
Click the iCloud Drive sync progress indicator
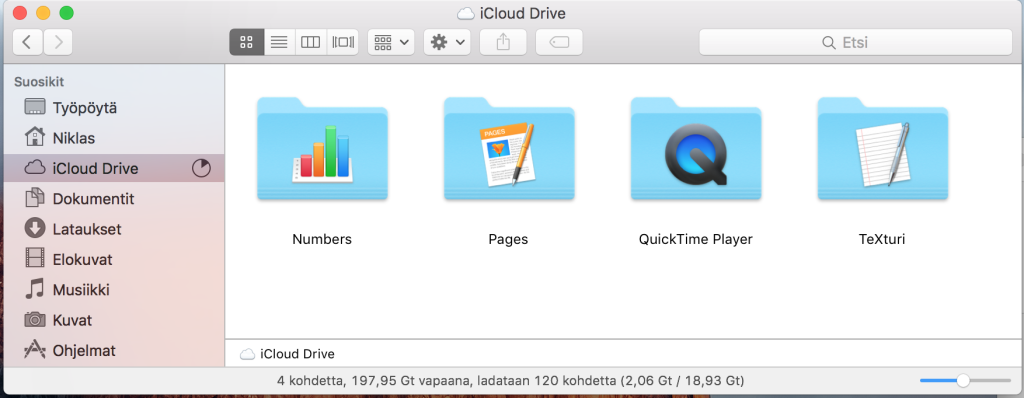tap(201, 169)
